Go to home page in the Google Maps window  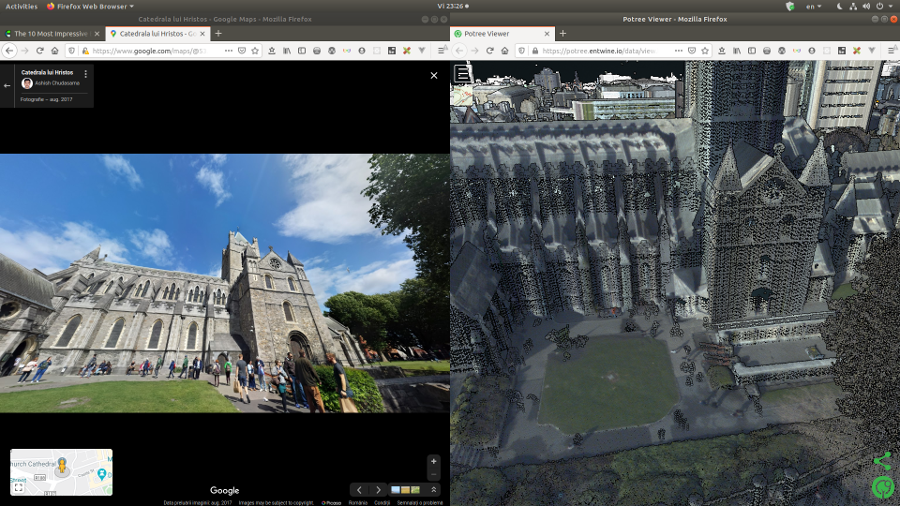(55, 50)
